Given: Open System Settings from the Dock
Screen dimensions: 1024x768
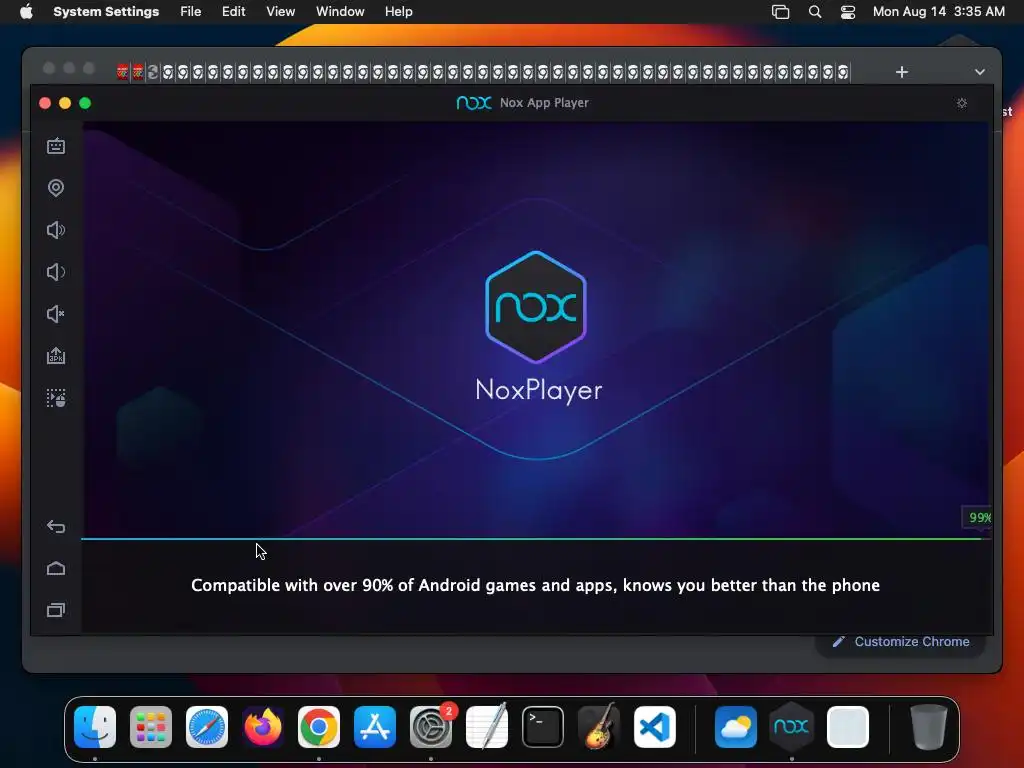Looking at the screenshot, I should point(431,726).
